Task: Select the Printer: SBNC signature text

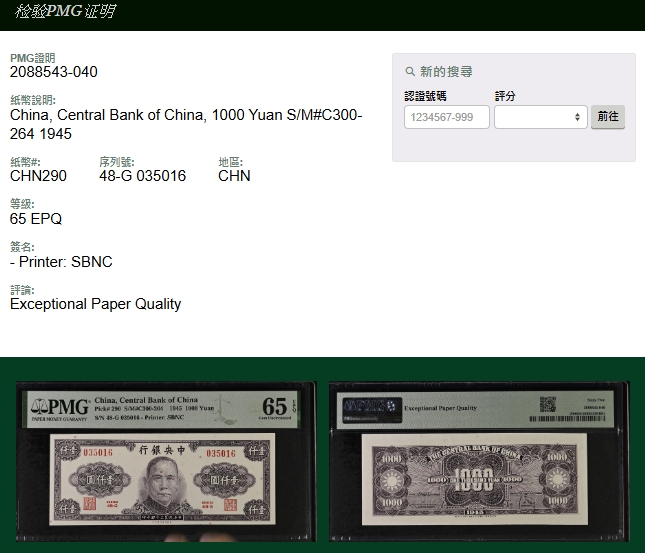Action: point(61,262)
